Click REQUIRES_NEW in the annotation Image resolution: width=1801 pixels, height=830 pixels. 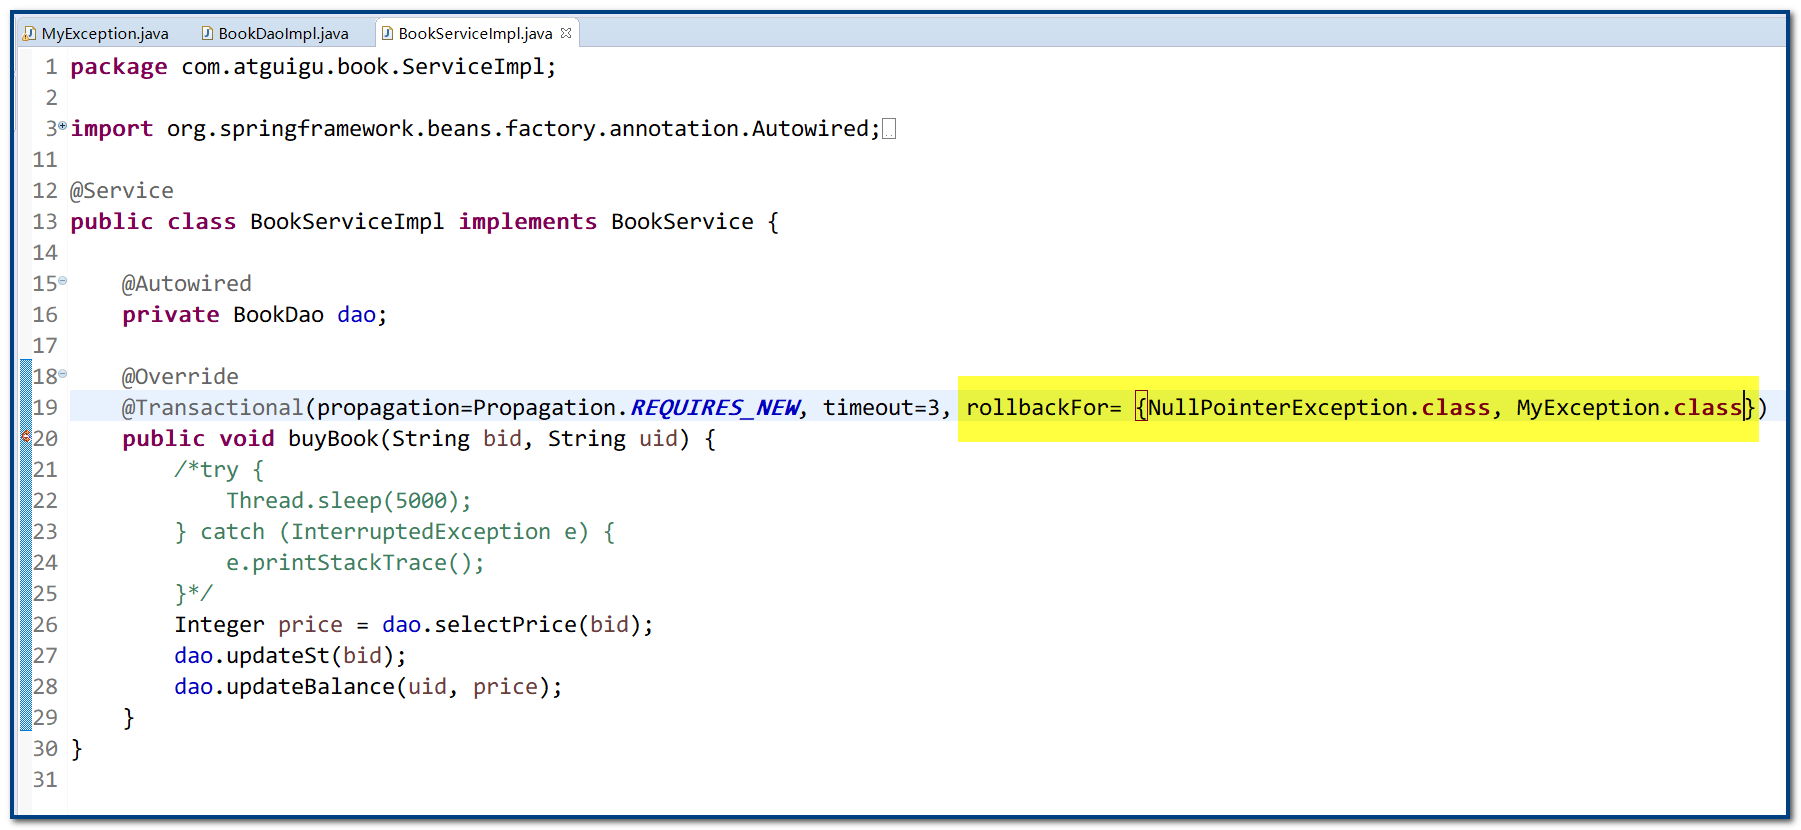click(x=715, y=408)
